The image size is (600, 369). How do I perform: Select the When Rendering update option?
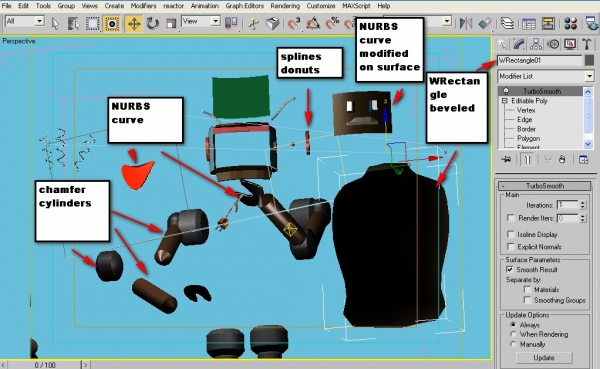513,334
